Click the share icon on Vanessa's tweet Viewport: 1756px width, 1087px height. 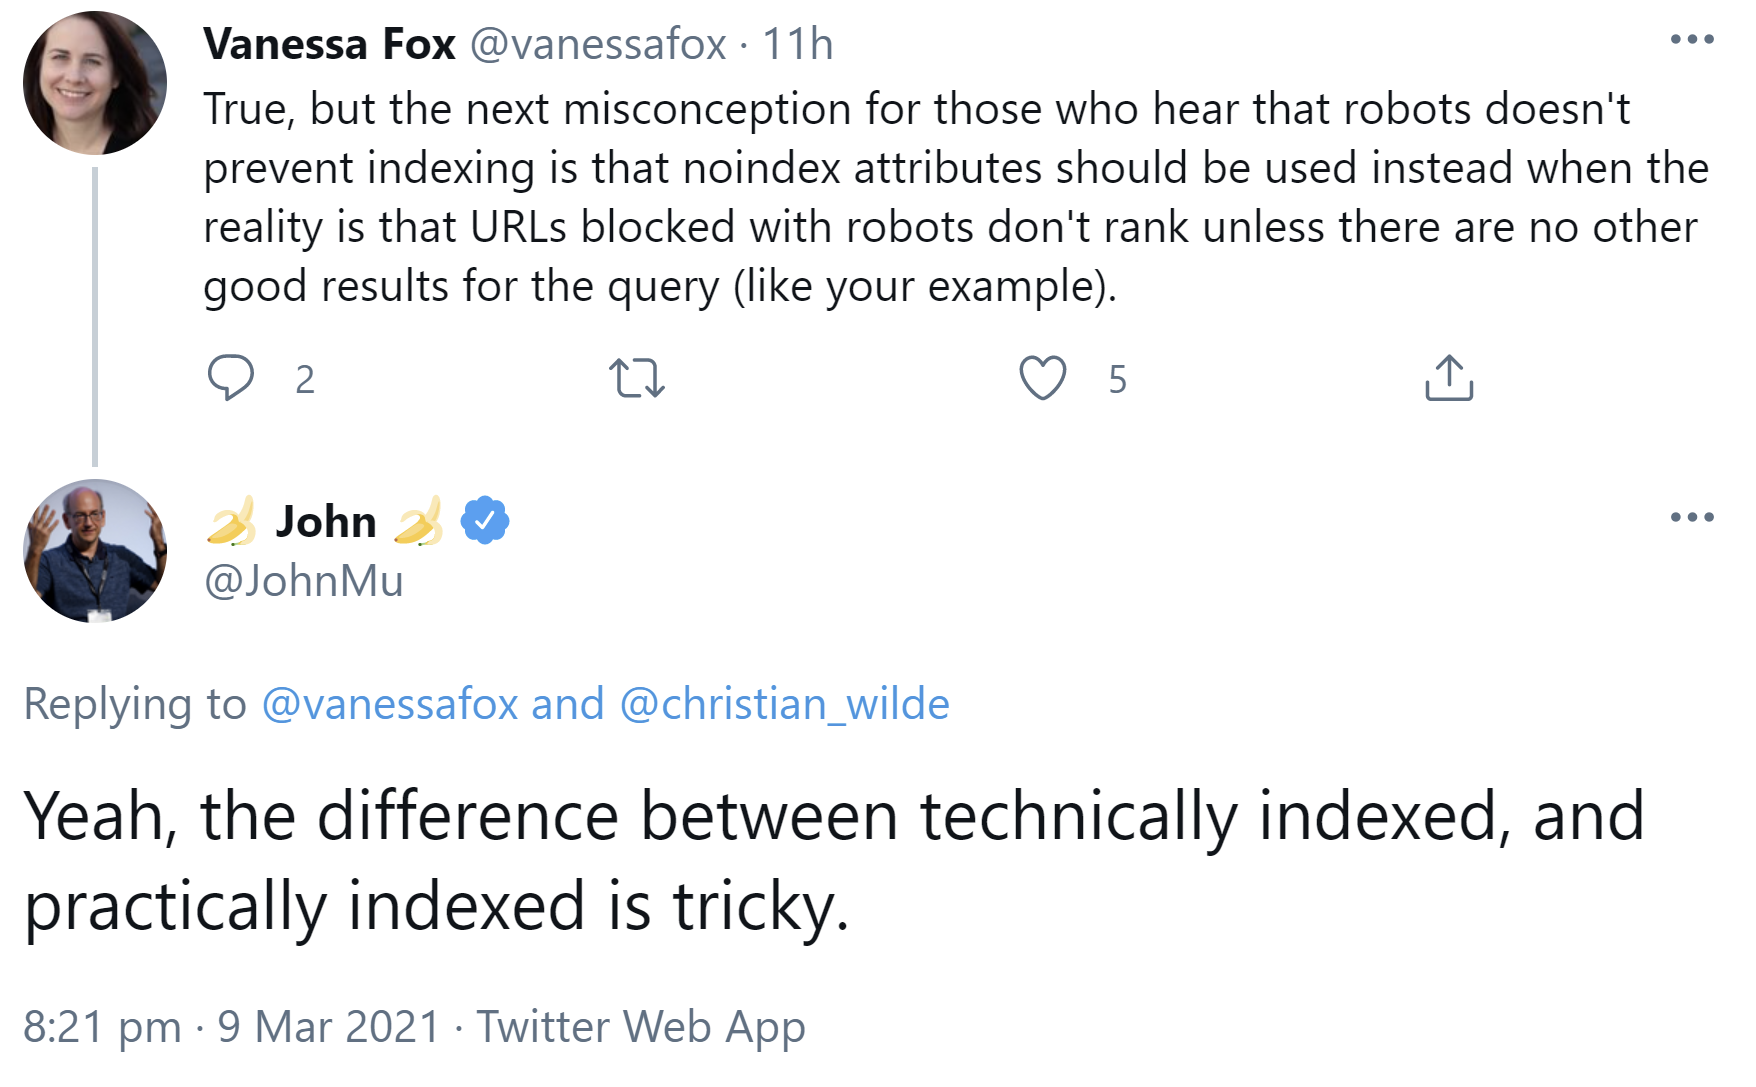point(1449,378)
